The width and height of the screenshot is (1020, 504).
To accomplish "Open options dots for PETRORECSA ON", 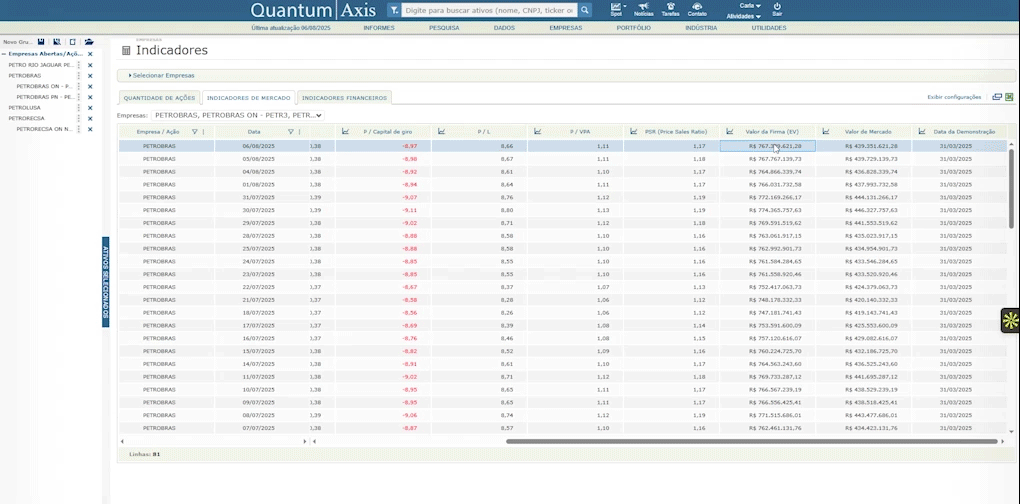I will click(x=79, y=129).
